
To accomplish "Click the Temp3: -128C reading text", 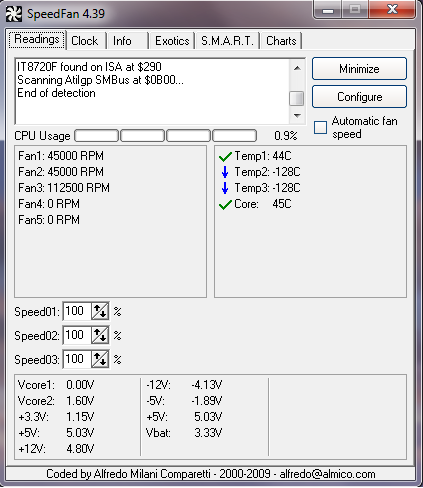I will pyautogui.click(x=267, y=188).
